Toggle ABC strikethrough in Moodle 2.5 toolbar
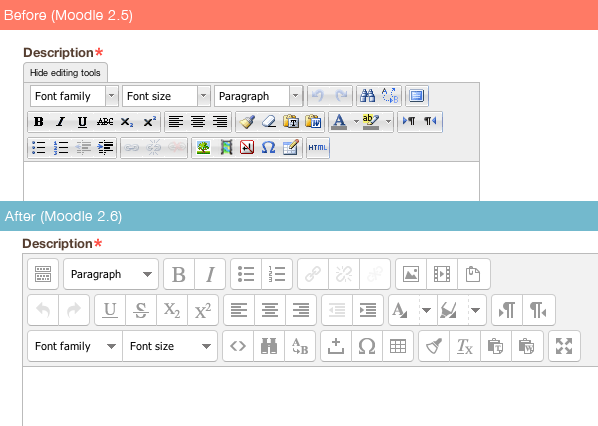 click(x=104, y=122)
